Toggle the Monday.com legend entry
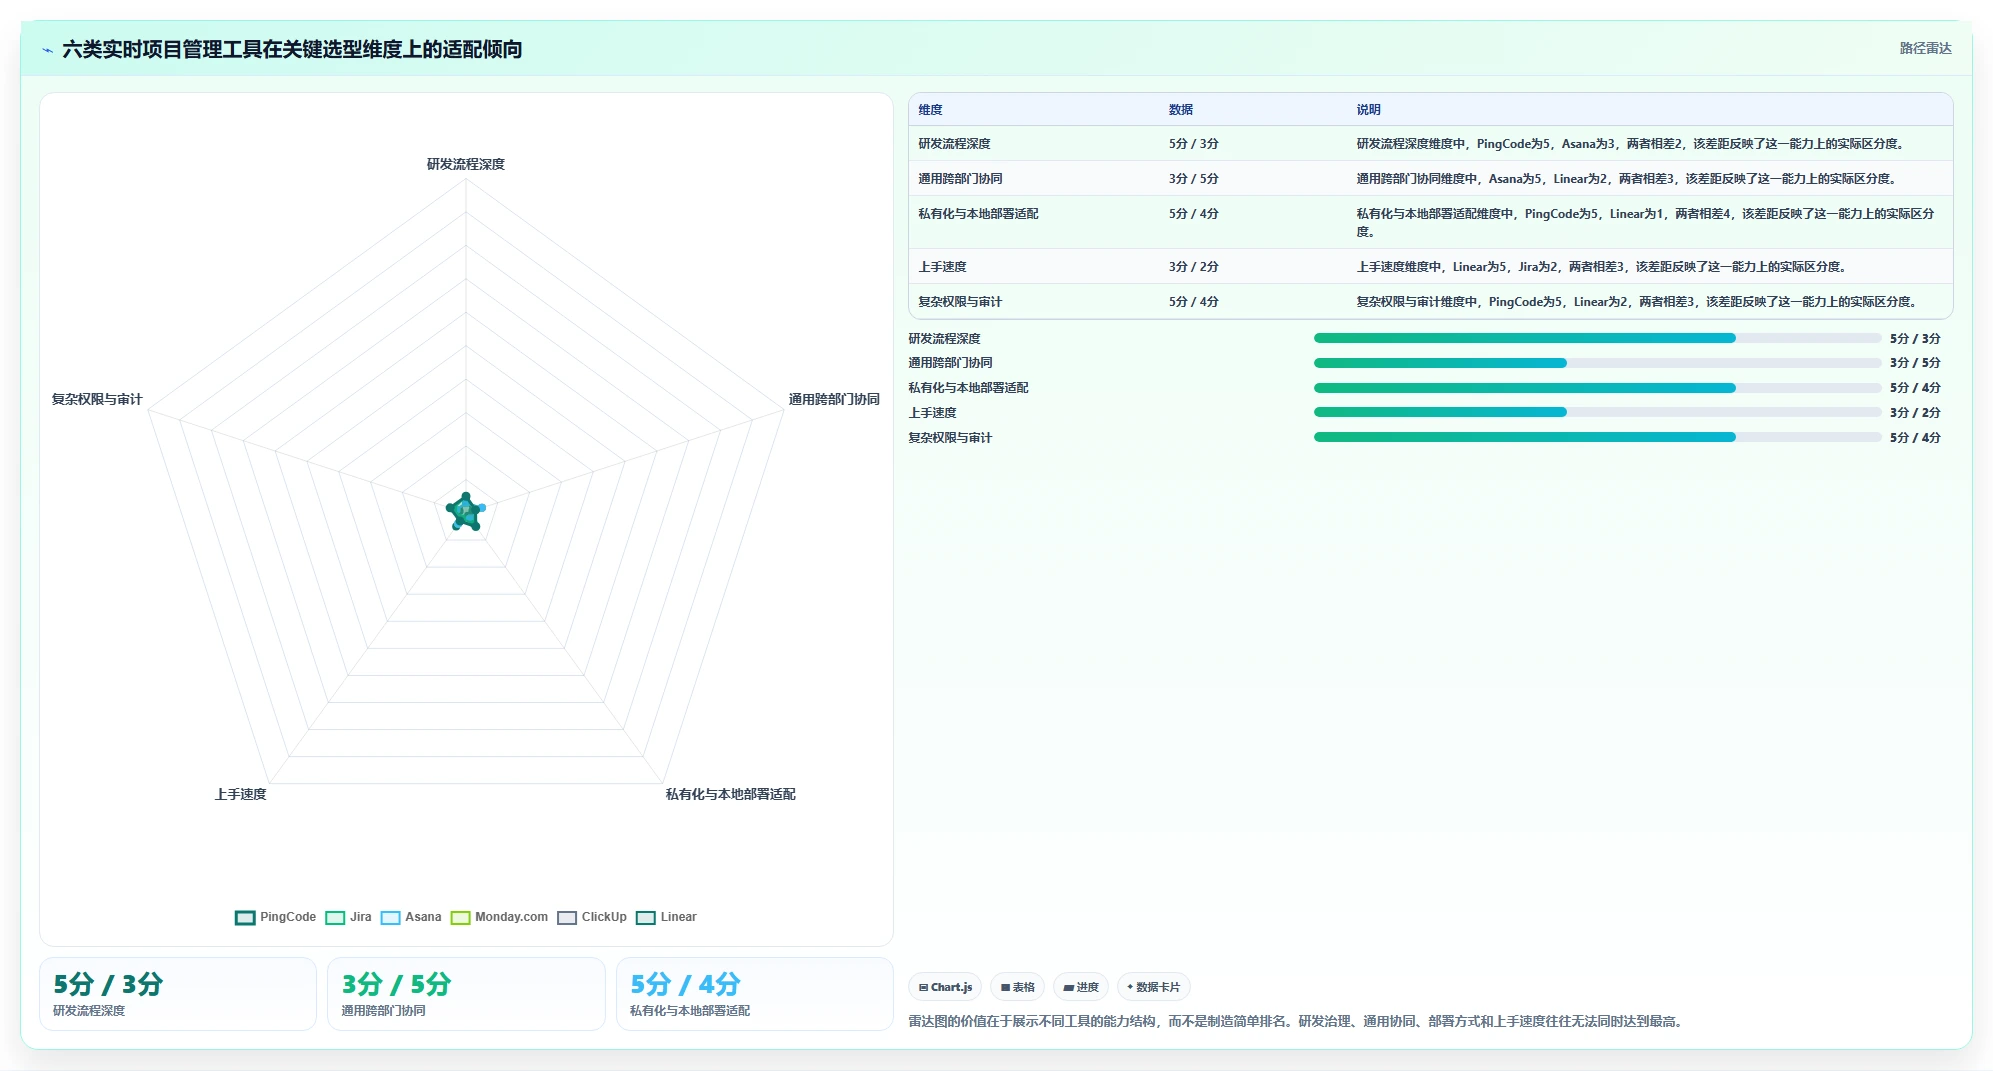 tap(499, 917)
